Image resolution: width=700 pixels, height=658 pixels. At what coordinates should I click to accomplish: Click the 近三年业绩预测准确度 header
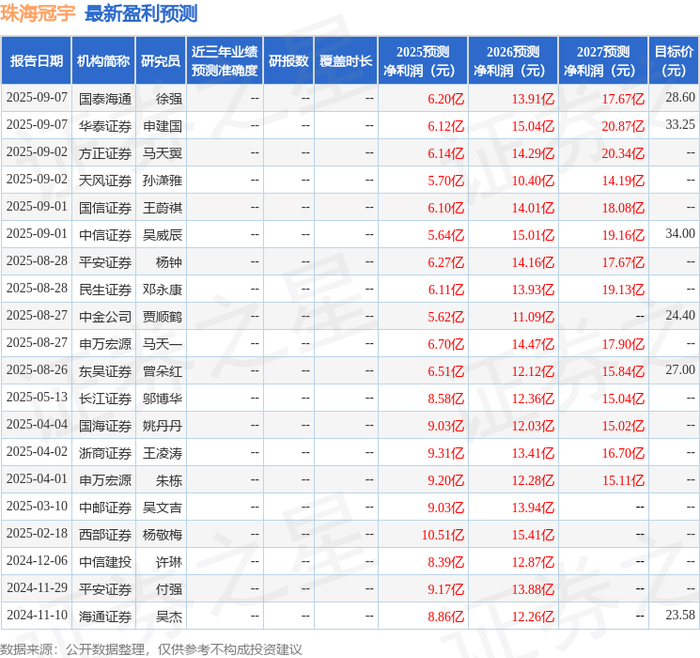point(225,61)
